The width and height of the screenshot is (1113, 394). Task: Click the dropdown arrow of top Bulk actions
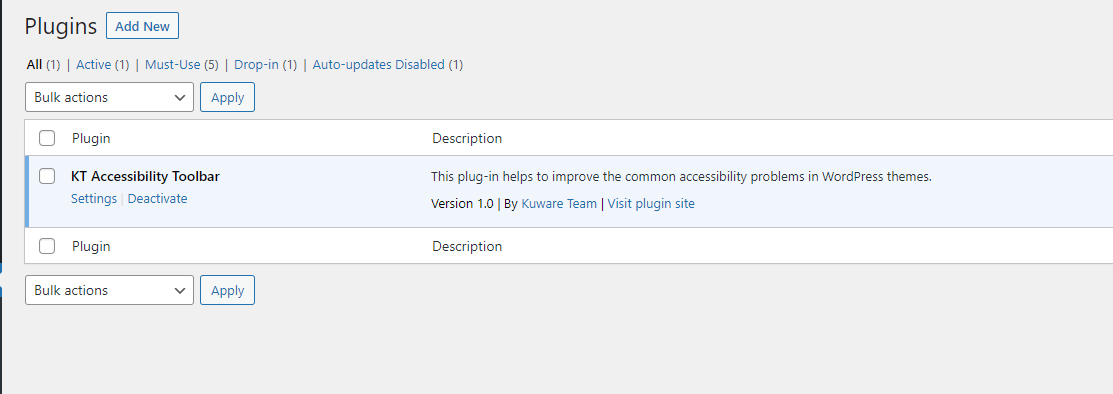point(180,97)
